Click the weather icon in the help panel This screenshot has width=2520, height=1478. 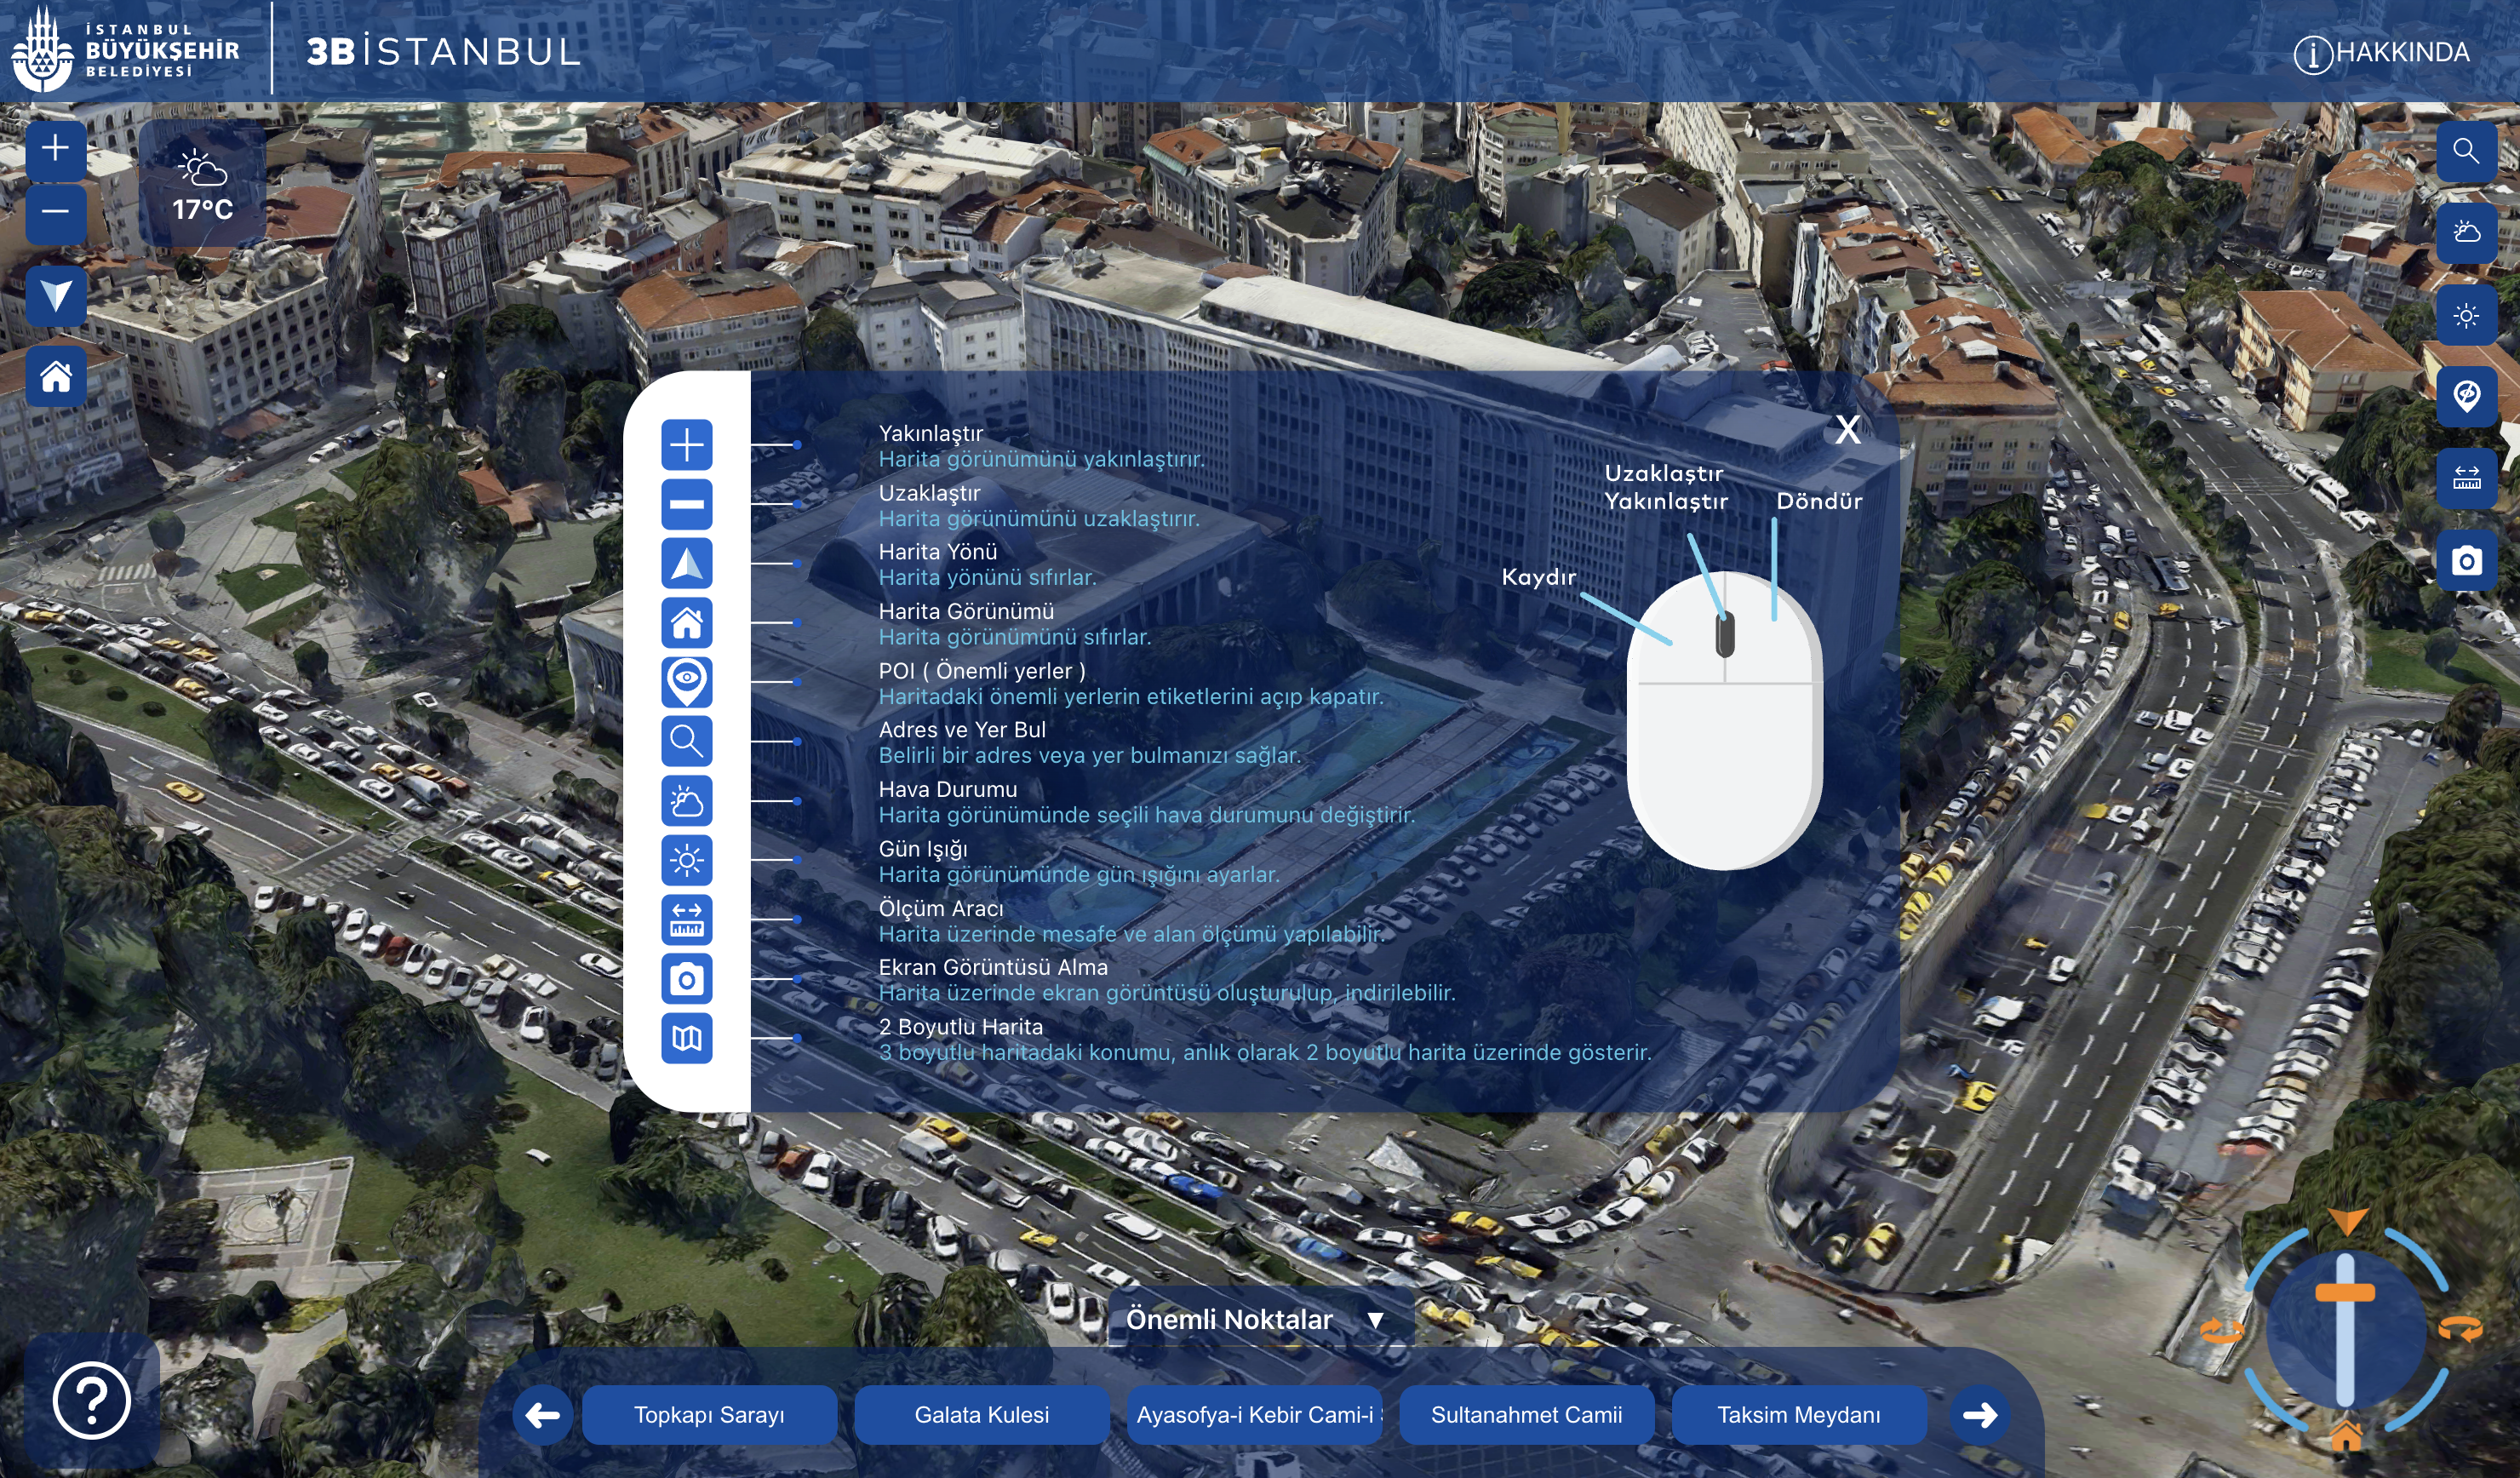coord(687,801)
